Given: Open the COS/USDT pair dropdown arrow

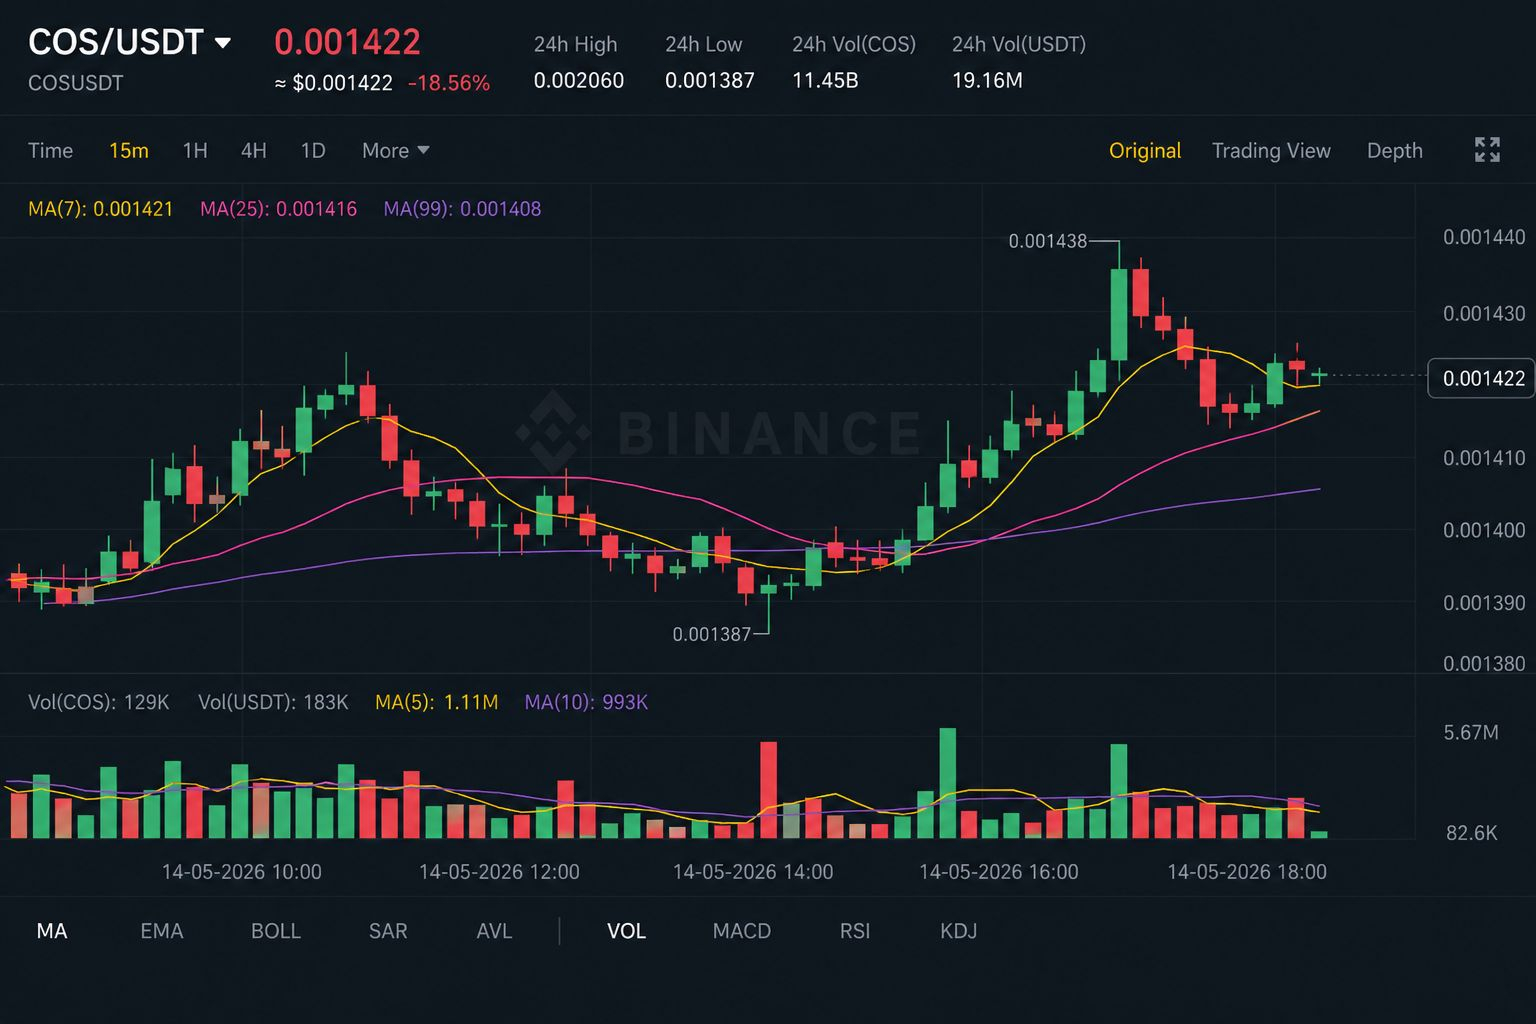Looking at the screenshot, I should pos(223,43).
